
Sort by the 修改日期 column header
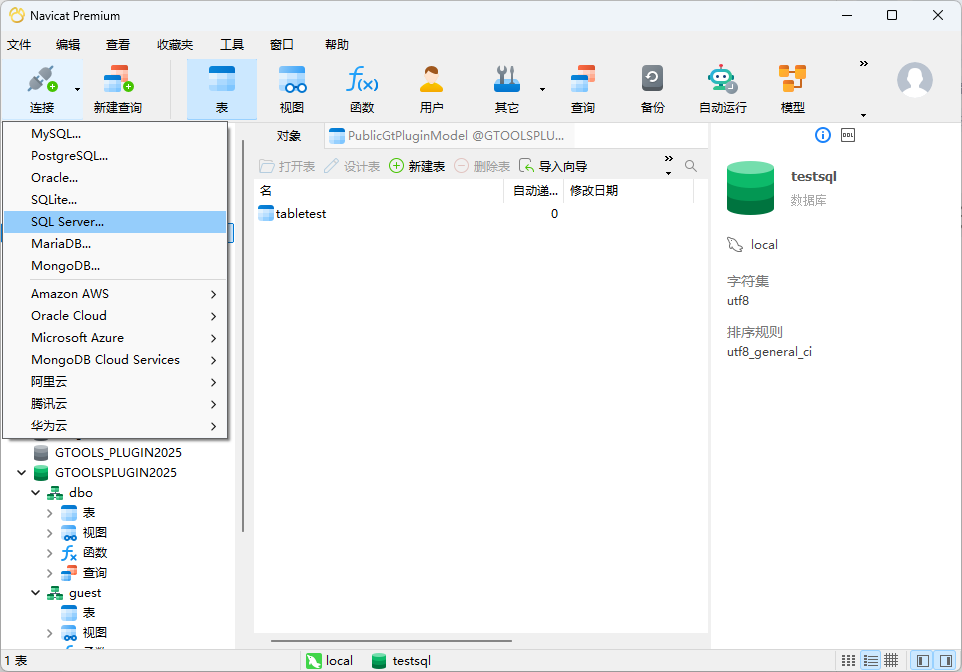628,191
